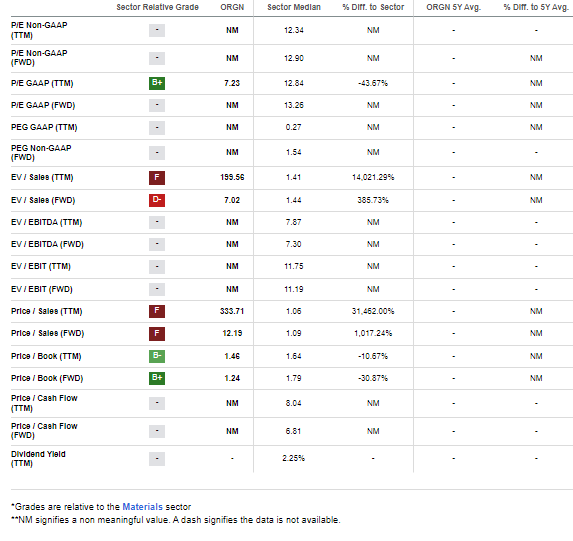
Task: Click the ORGN value 12.19 for Price / Sales (FWD)
Action: point(232,333)
